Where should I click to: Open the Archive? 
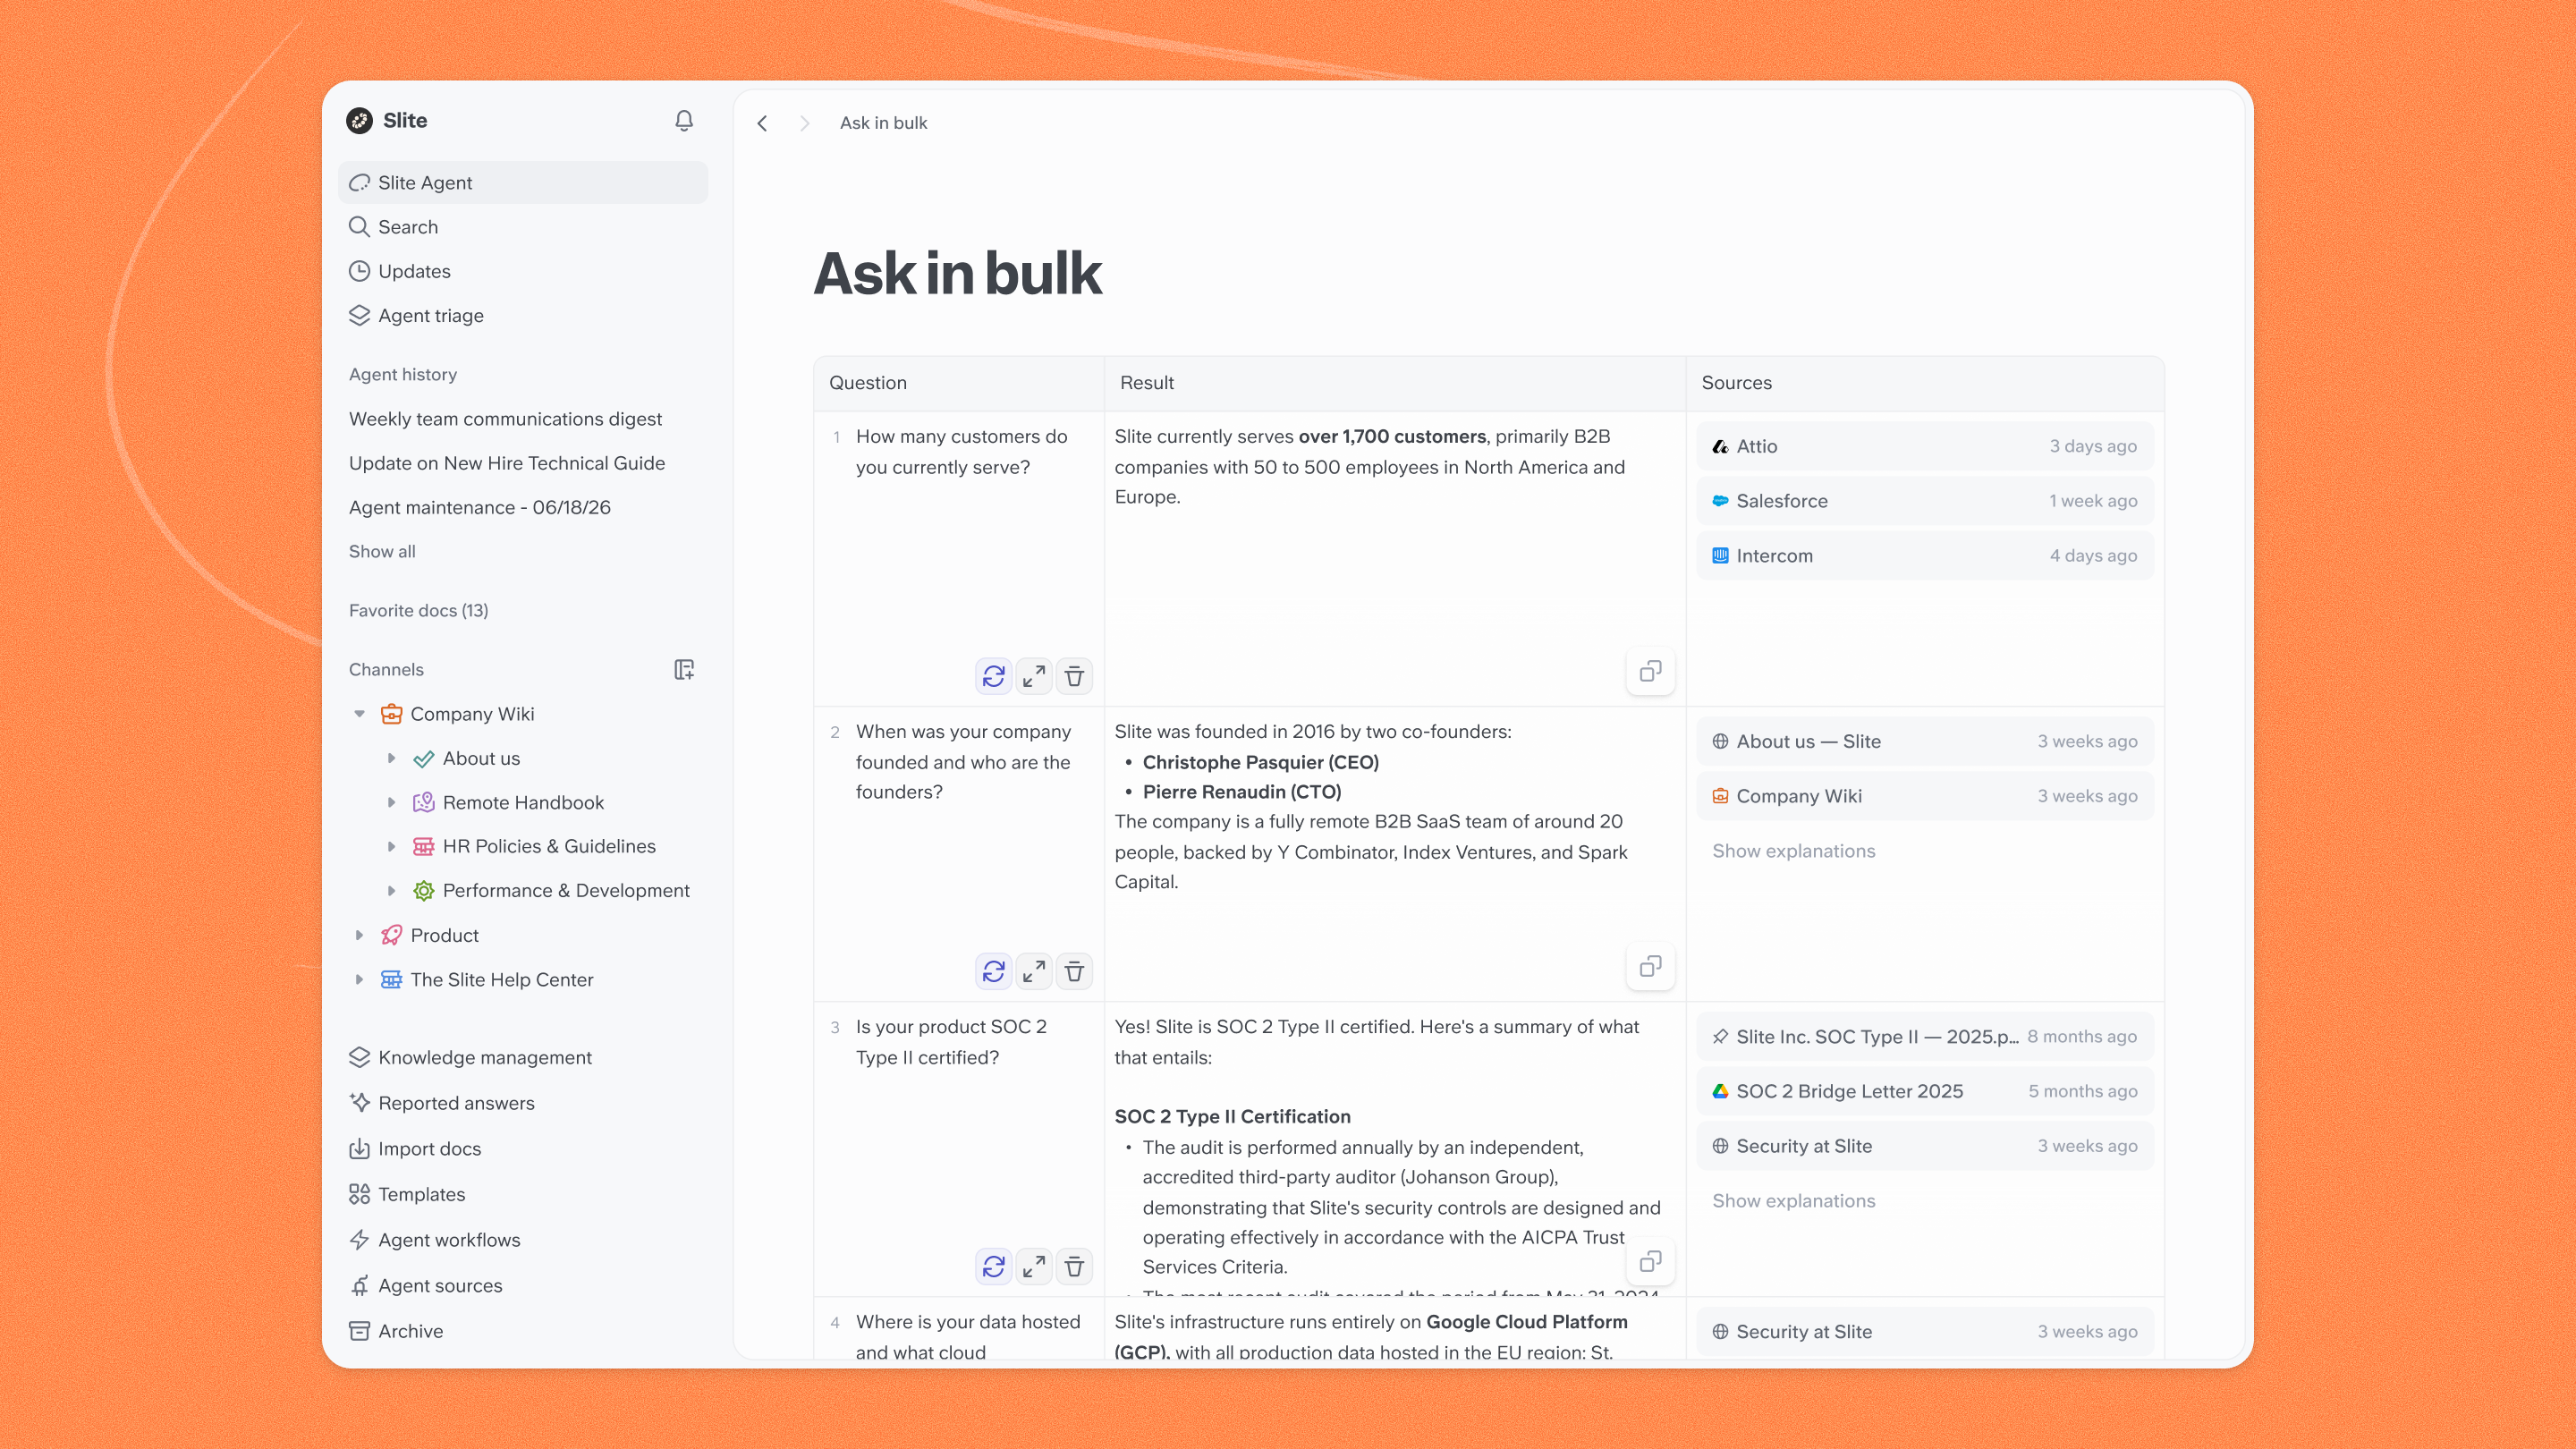523,1331
